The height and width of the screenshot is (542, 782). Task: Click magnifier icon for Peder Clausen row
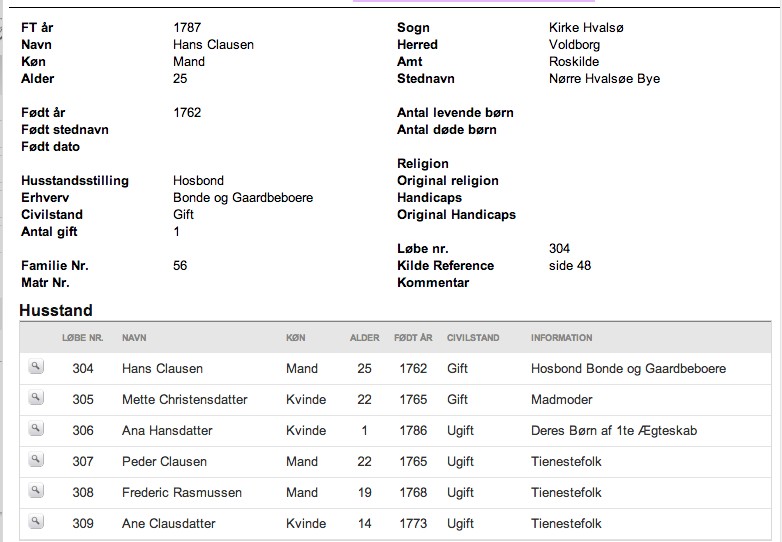[36, 460]
